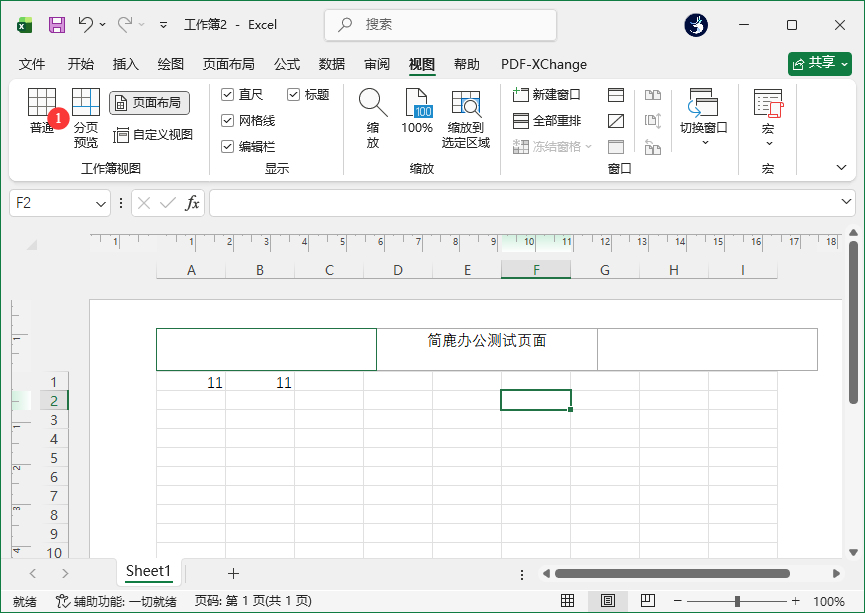Viewport: 865px width, 613px height.
Task: Open 自定义视图 dialog
Action: point(150,134)
